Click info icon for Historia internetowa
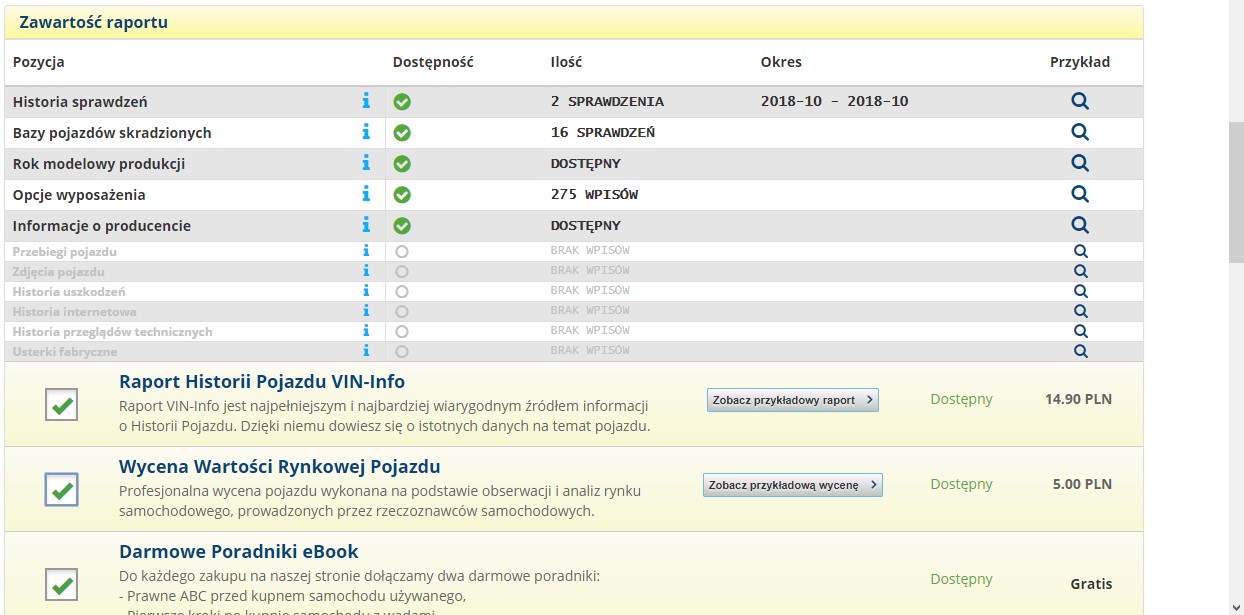 pos(366,311)
